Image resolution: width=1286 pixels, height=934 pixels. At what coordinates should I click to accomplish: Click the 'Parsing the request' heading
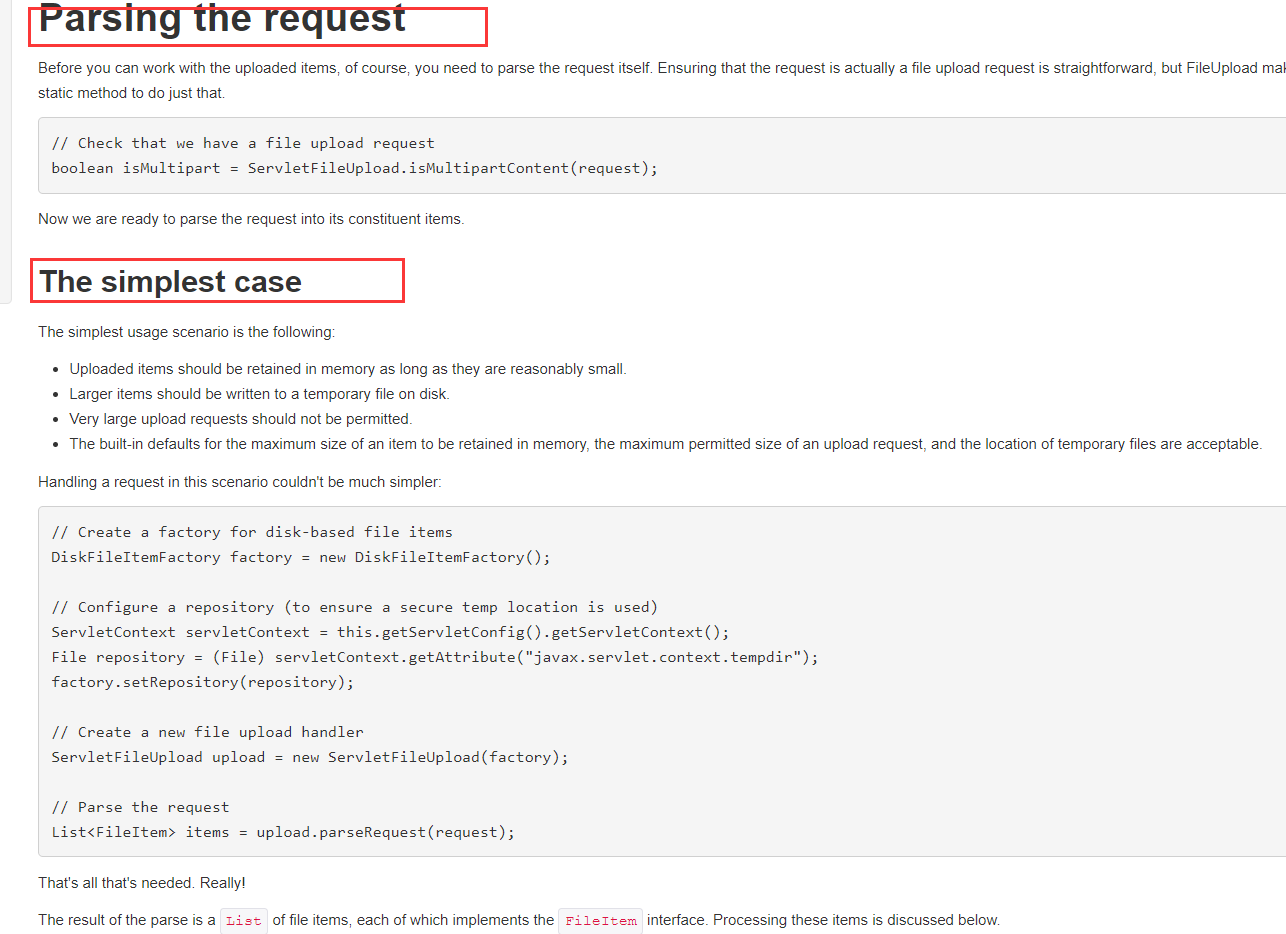pyautogui.click(x=222, y=18)
